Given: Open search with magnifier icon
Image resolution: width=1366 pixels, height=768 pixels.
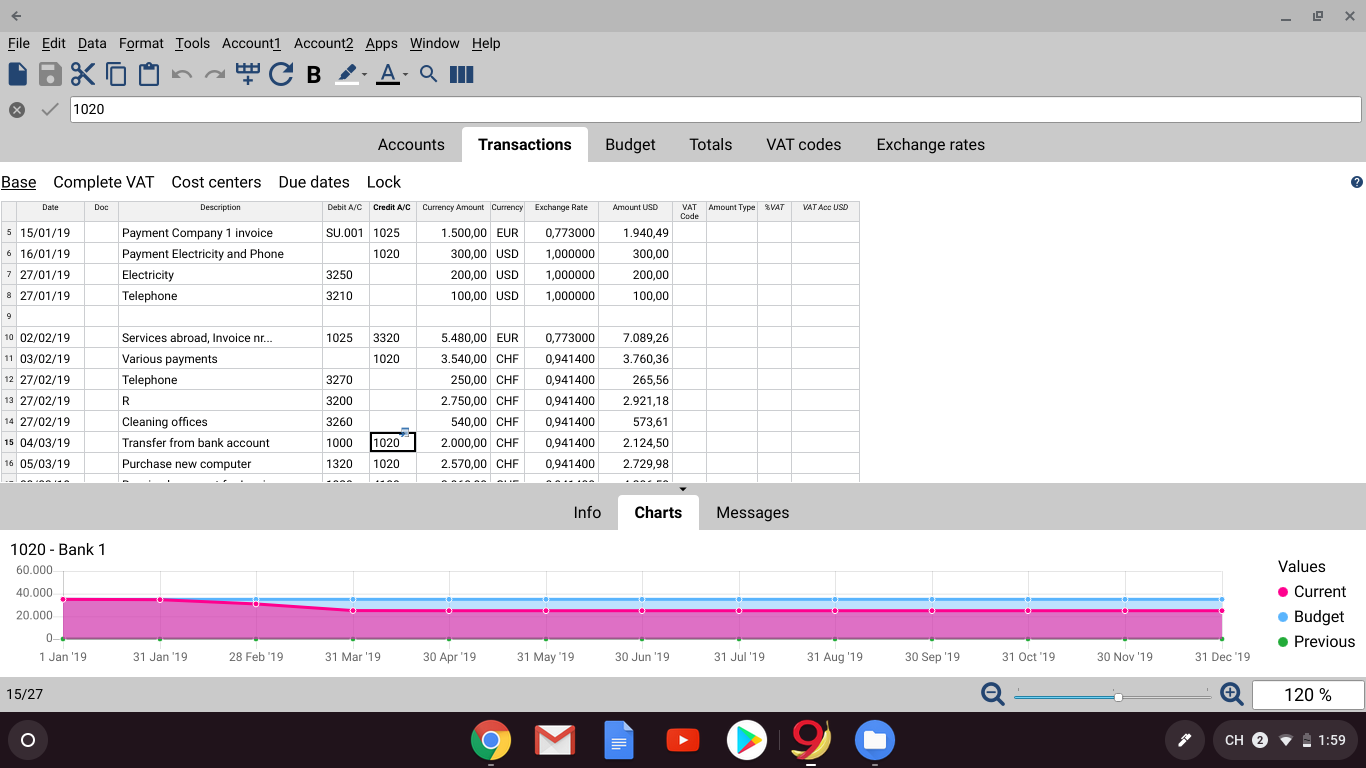Looking at the screenshot, I should (429, 74).
